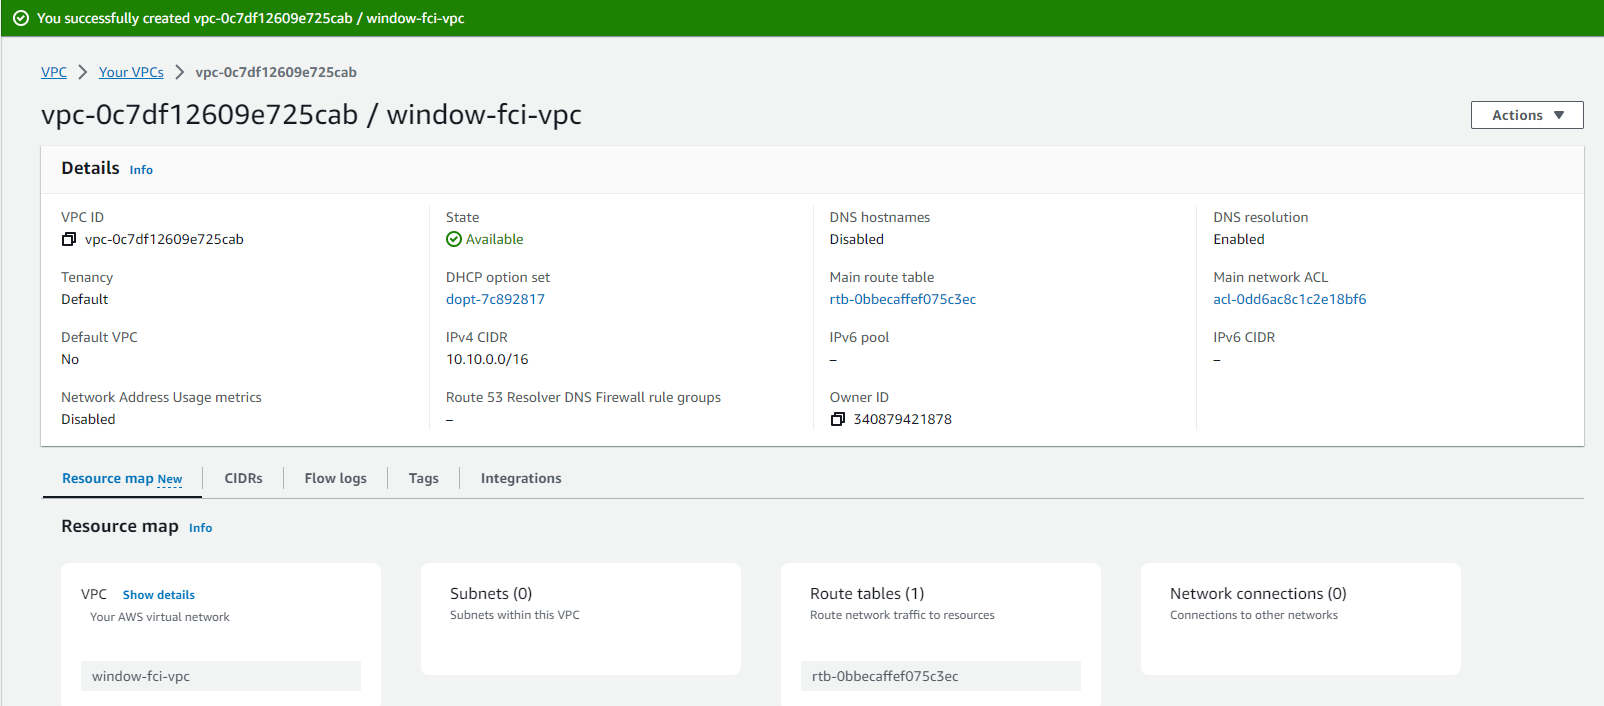Switch to the CIDRs tab
This screenshot has height=706, width=1604.
243,478
